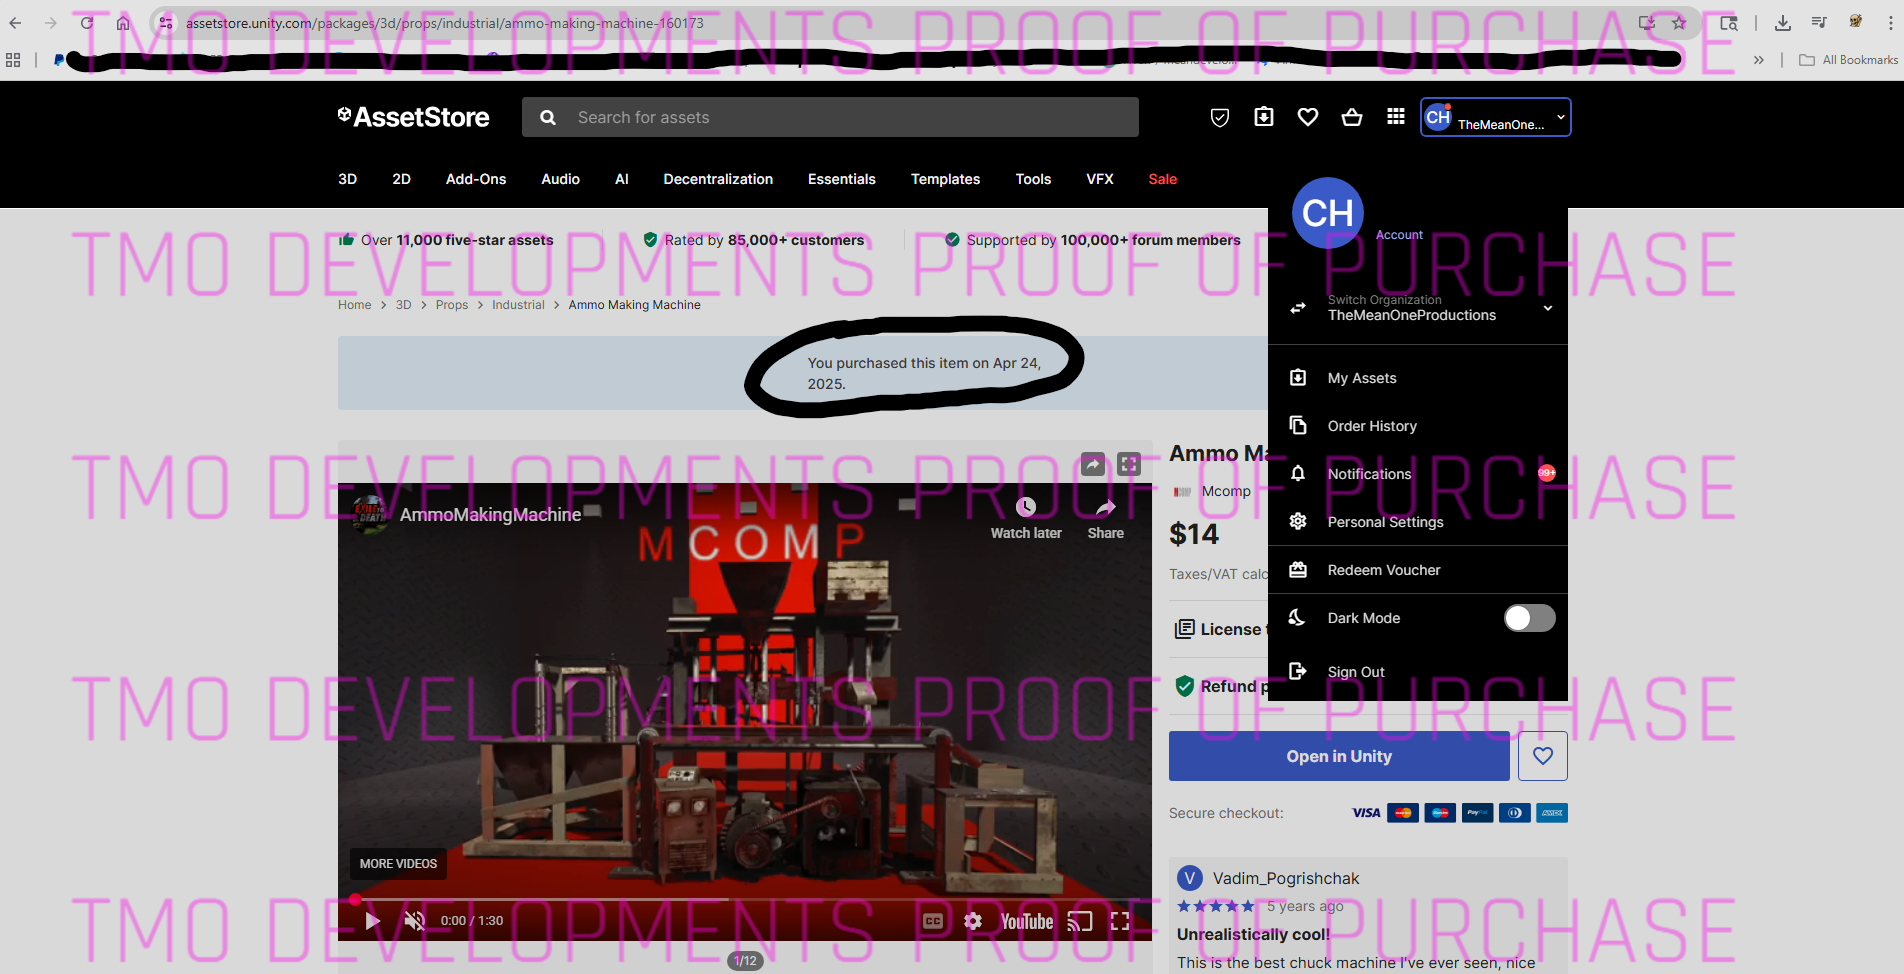
Task: Bookmark this page with the star icon
Action: [x=1679, y=23]
